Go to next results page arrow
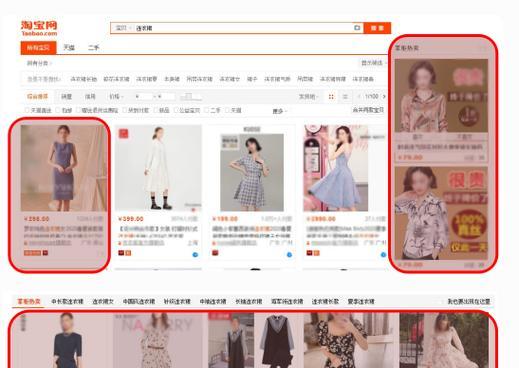This screenshot has height=368, width=519. click(x=384, y=97)
